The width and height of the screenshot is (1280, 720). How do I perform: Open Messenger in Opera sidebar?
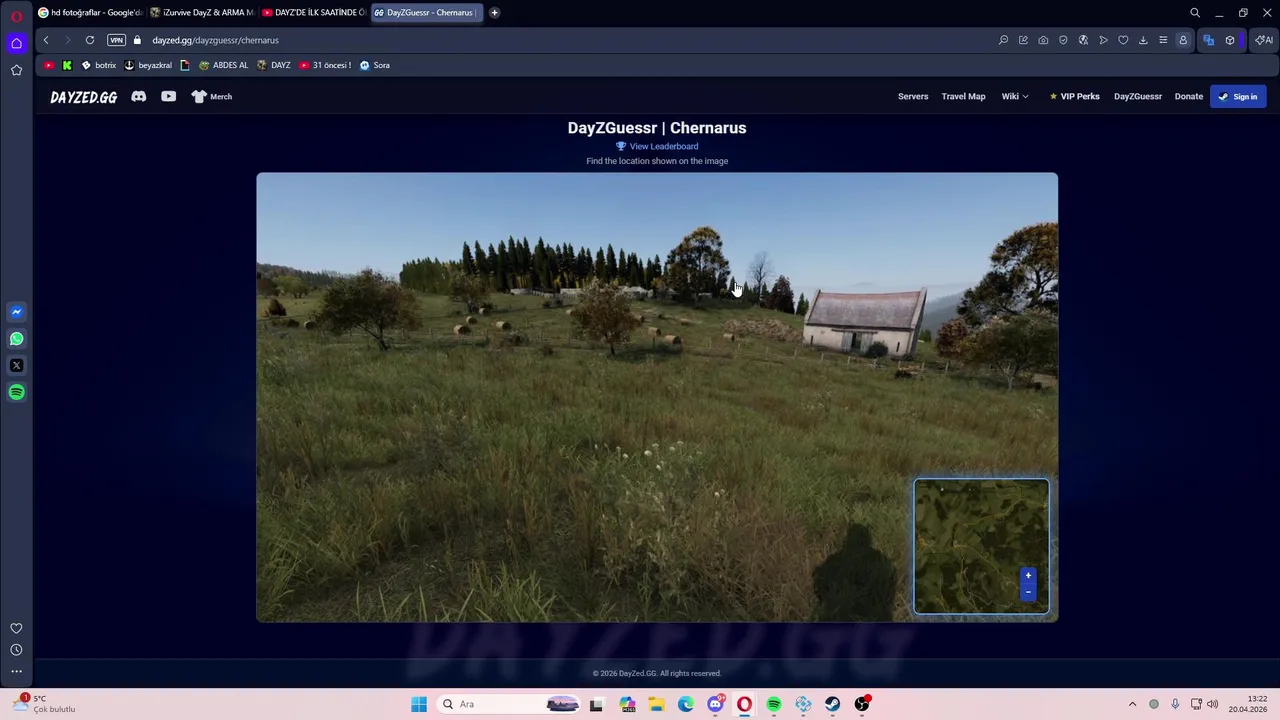pyautogui.click(x=16, y=312)
